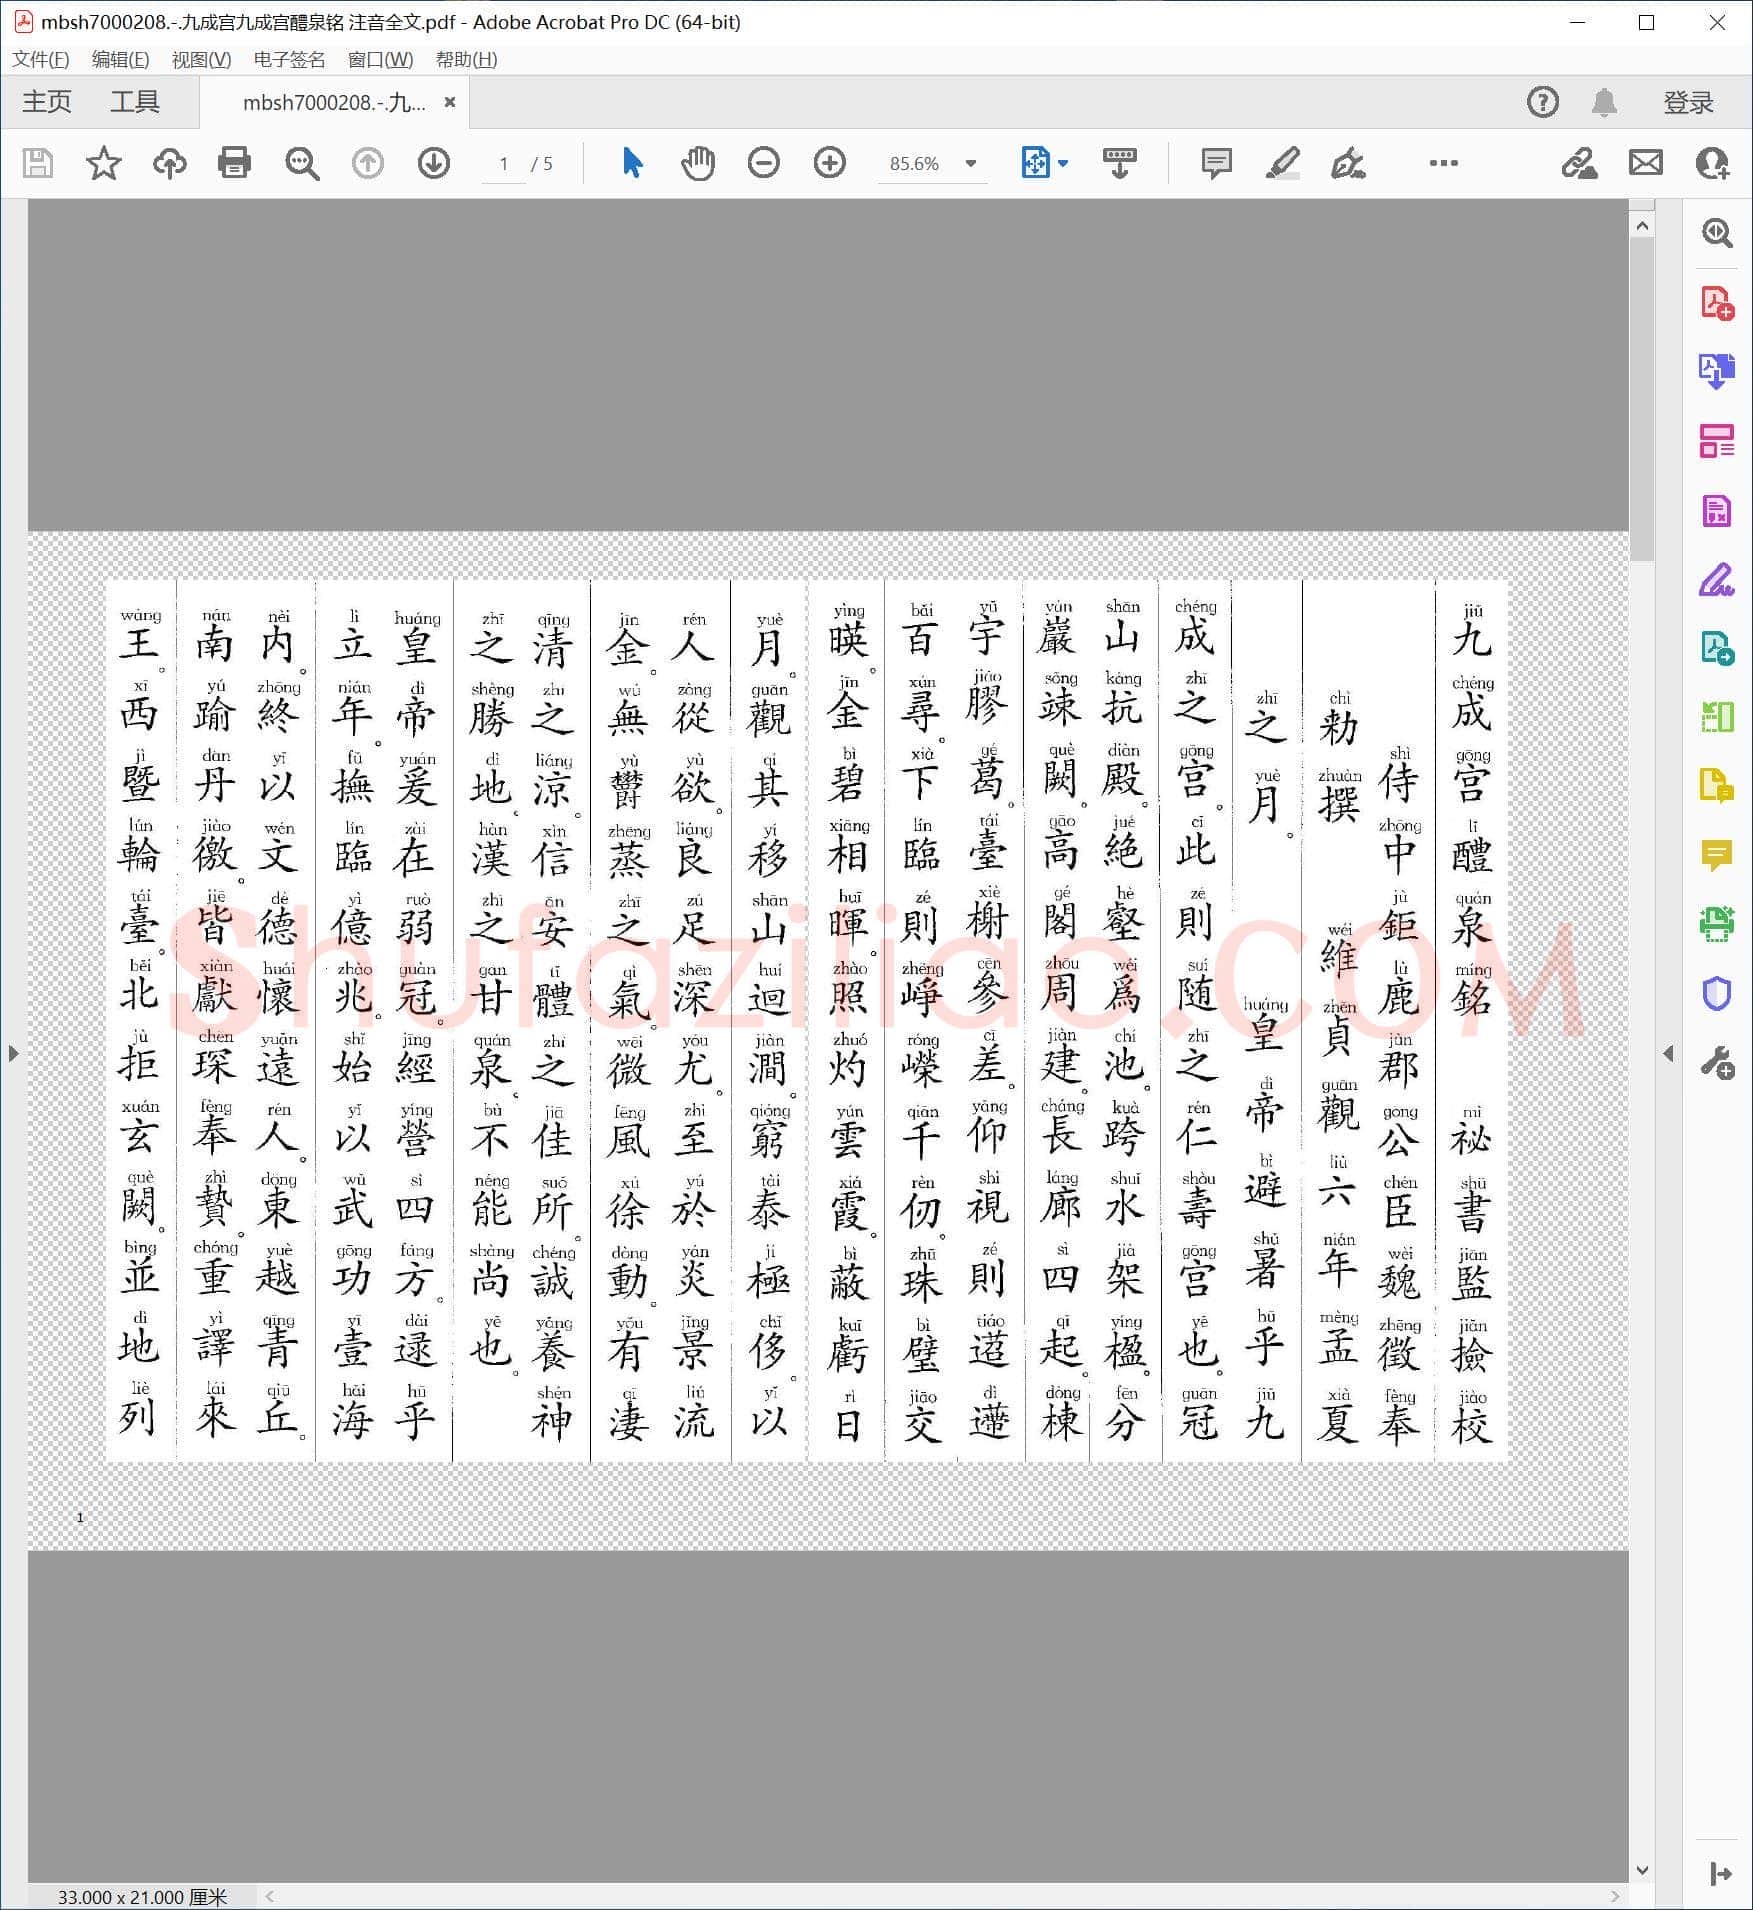Open the help question mark

click(x=1543, y=102)
